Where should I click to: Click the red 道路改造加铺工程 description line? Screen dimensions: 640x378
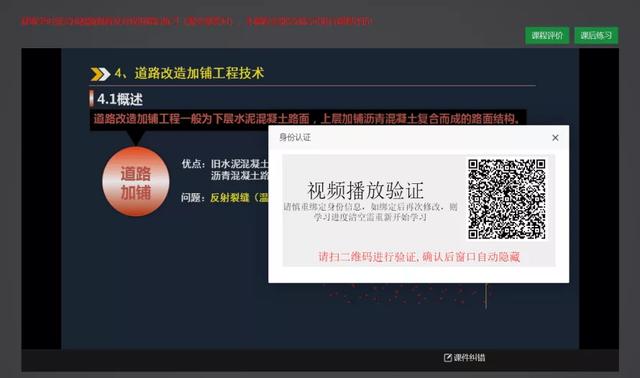click(307, 119)
